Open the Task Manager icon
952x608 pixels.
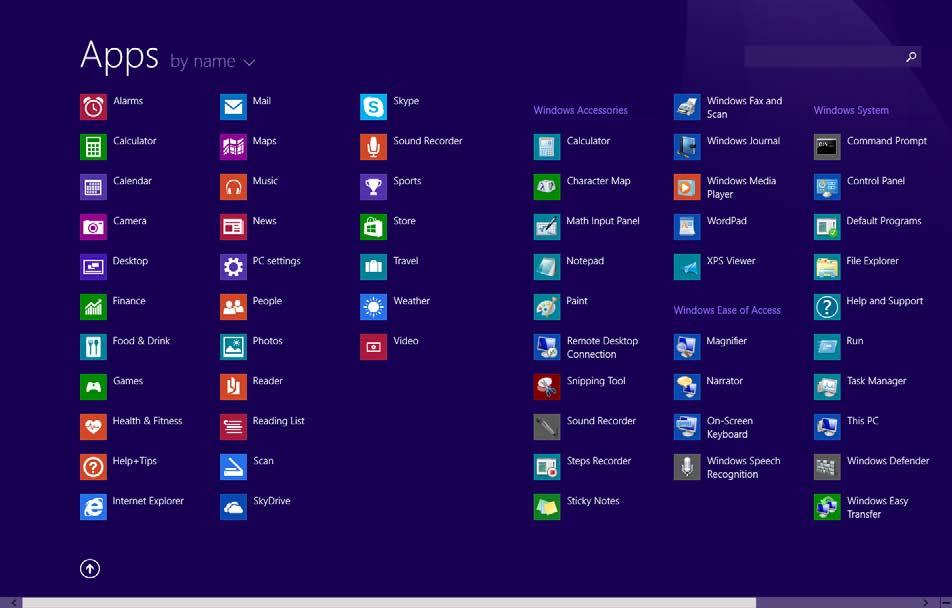[x=827, y=387]
